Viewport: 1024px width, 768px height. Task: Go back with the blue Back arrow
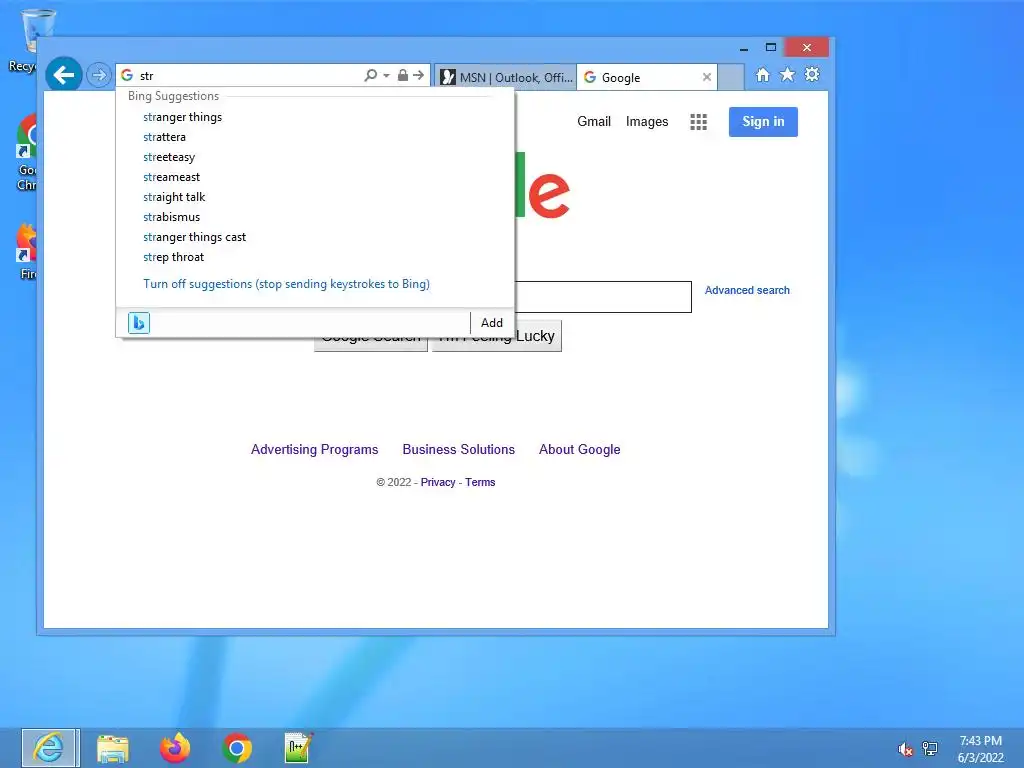tap(63, 75)
